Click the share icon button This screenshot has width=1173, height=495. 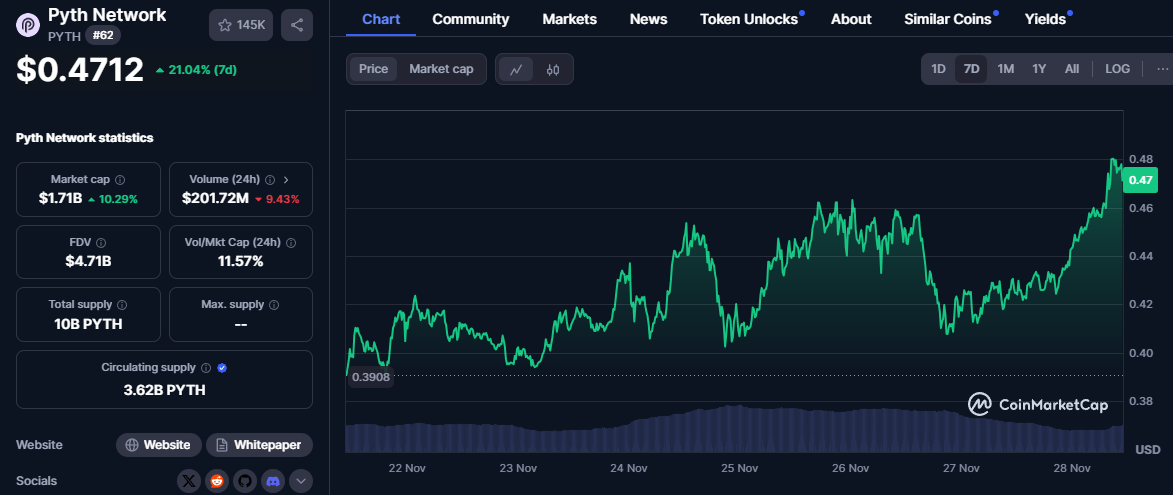(x=297, y=25)
